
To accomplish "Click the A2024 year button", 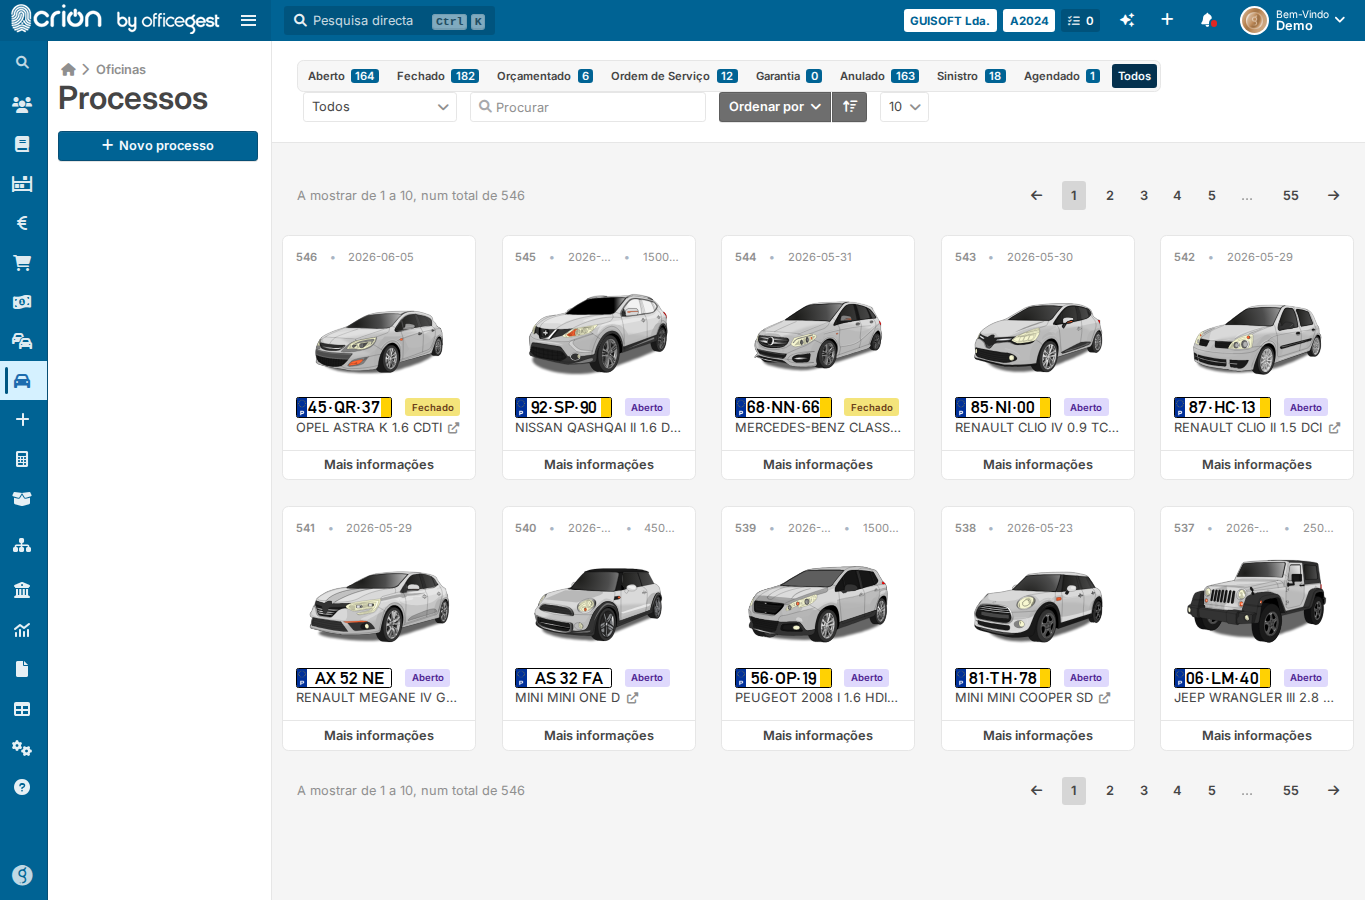I will 1029,21.
